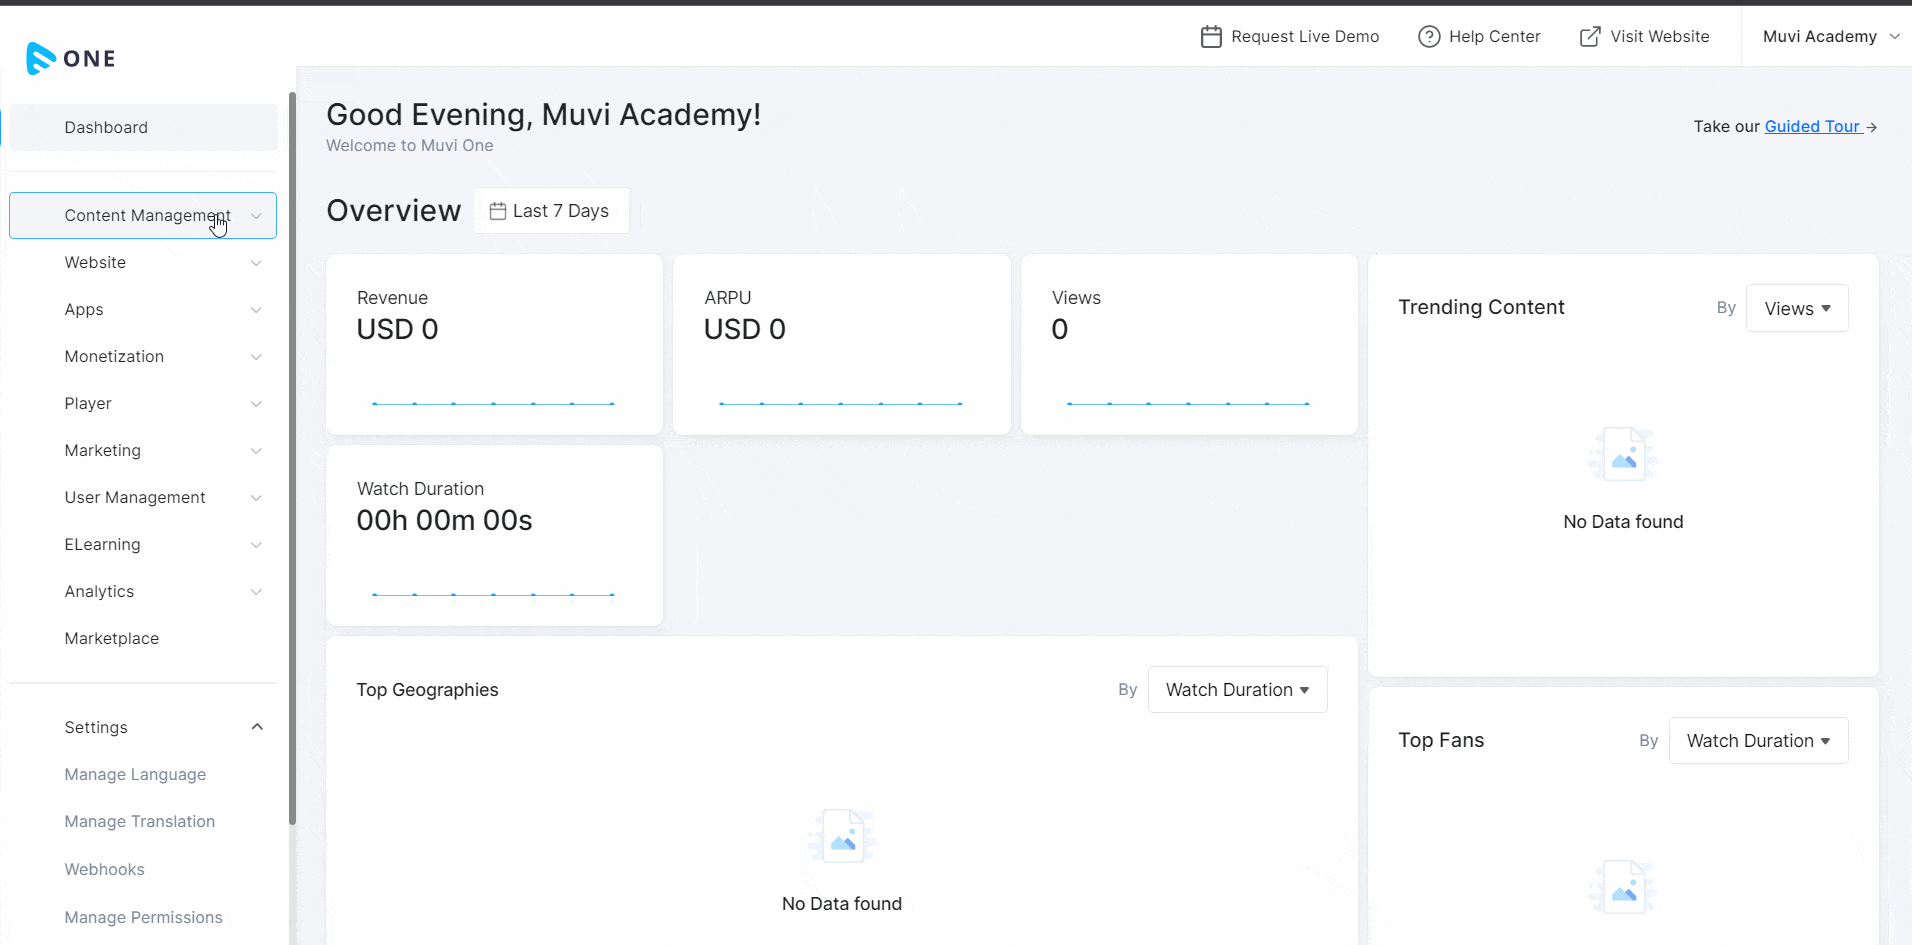Click the Settings menu item
Screen dimensions: 1912x945
143,727
